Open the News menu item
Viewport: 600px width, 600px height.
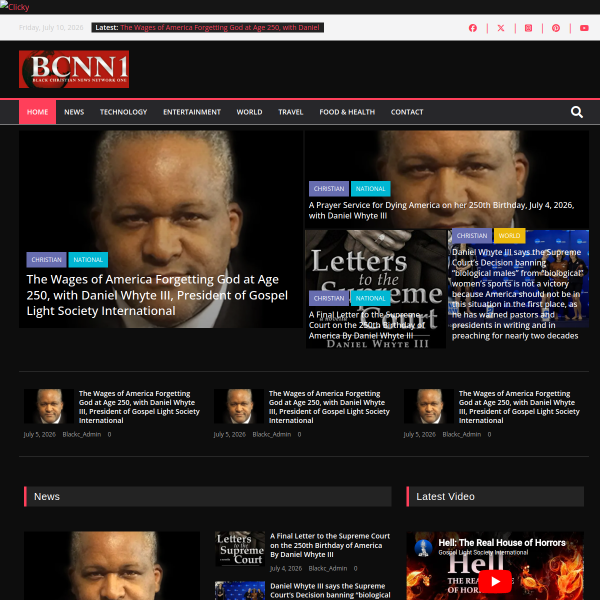coord(74,112)
